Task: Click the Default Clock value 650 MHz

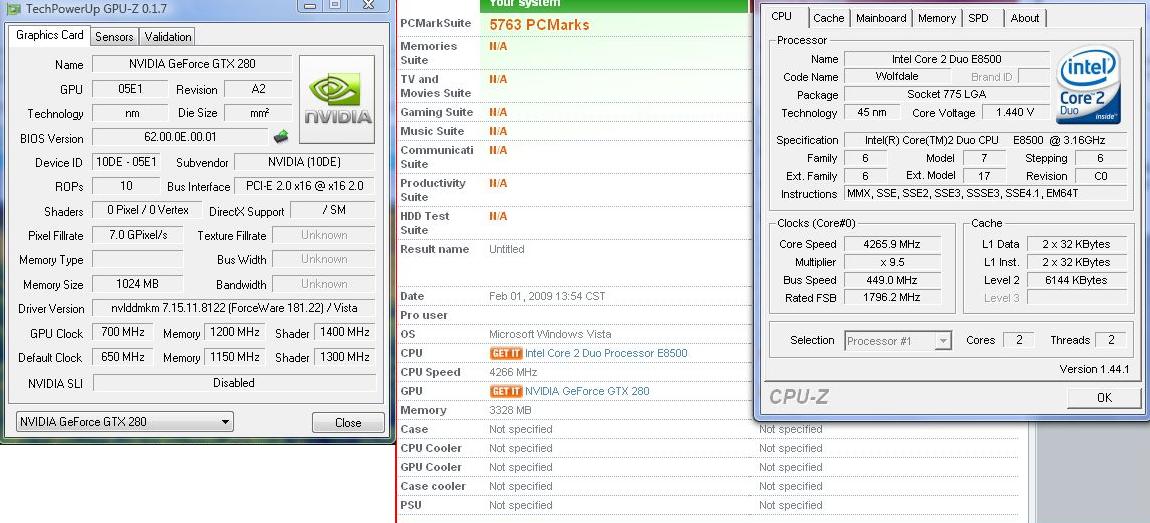Action: (x=122, y=357)
